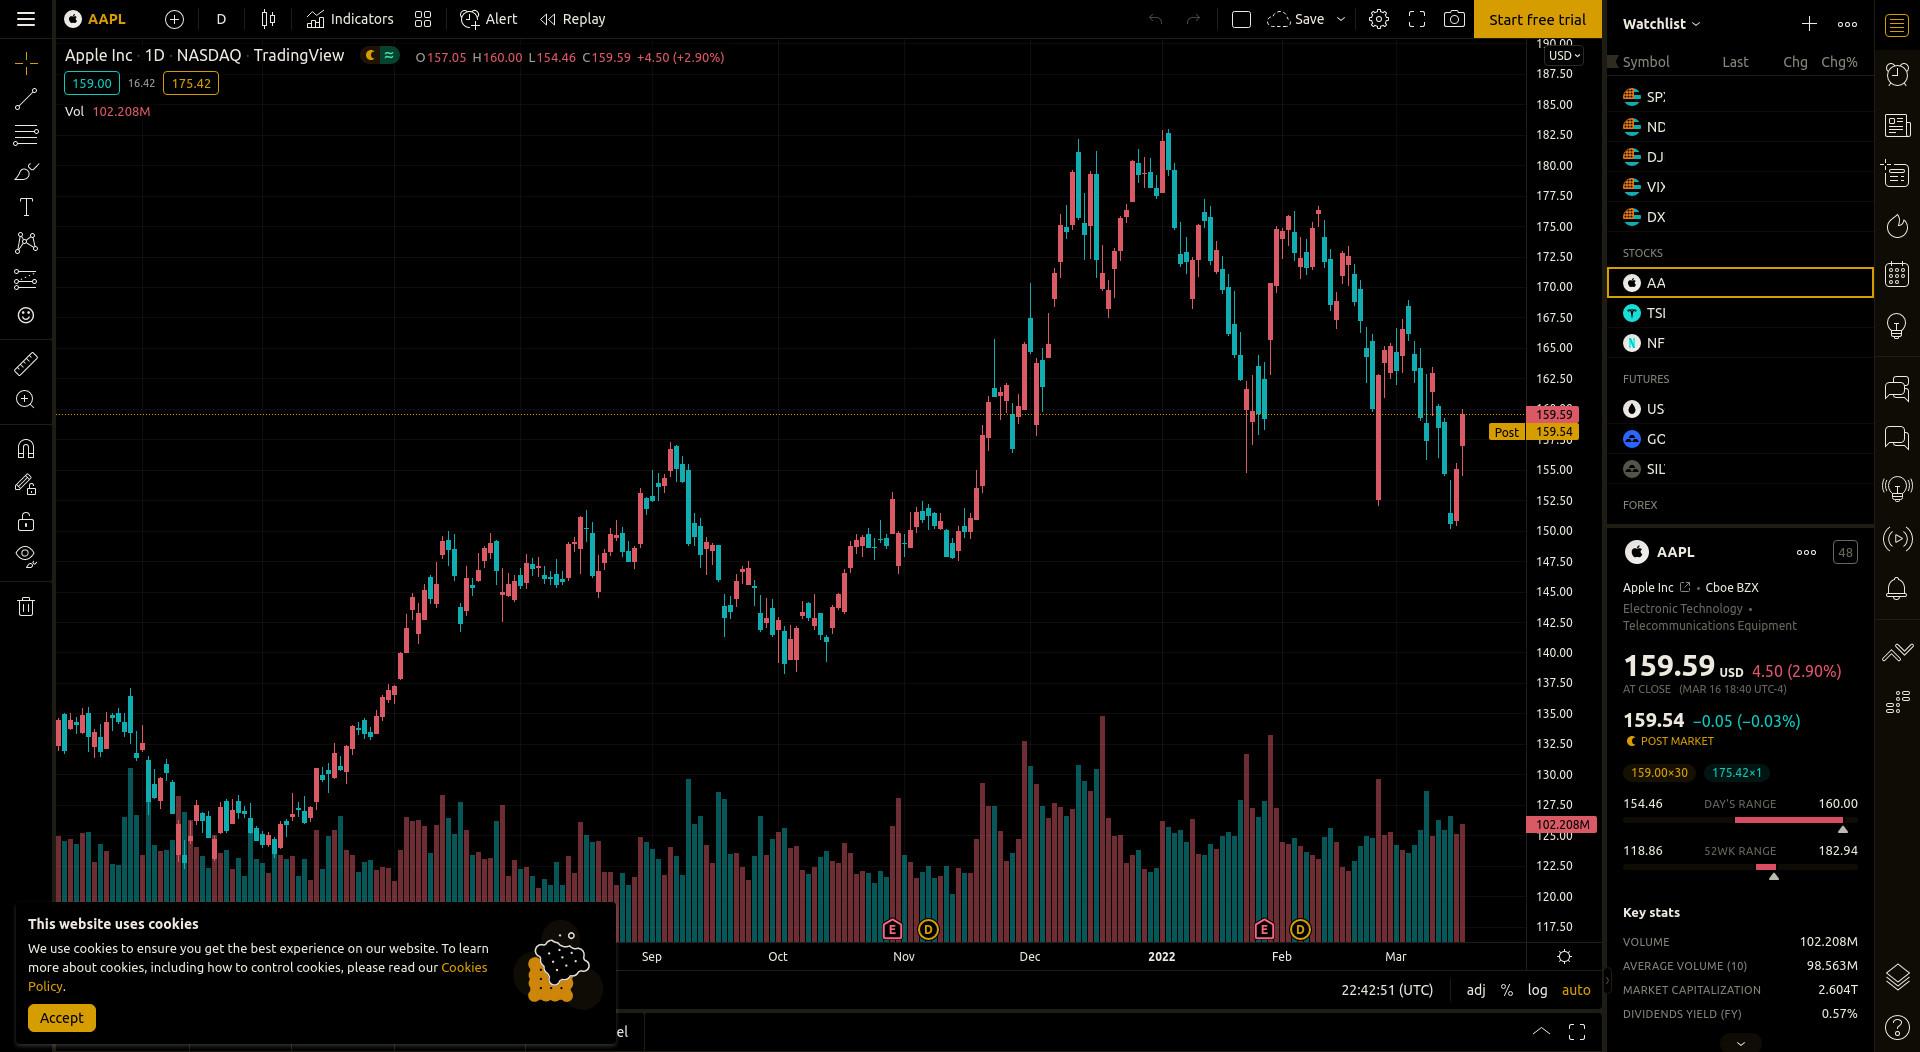Open the prediction and measurement tools
The width and height of the screenshot is (1920, 1052).
pos(26,280)
